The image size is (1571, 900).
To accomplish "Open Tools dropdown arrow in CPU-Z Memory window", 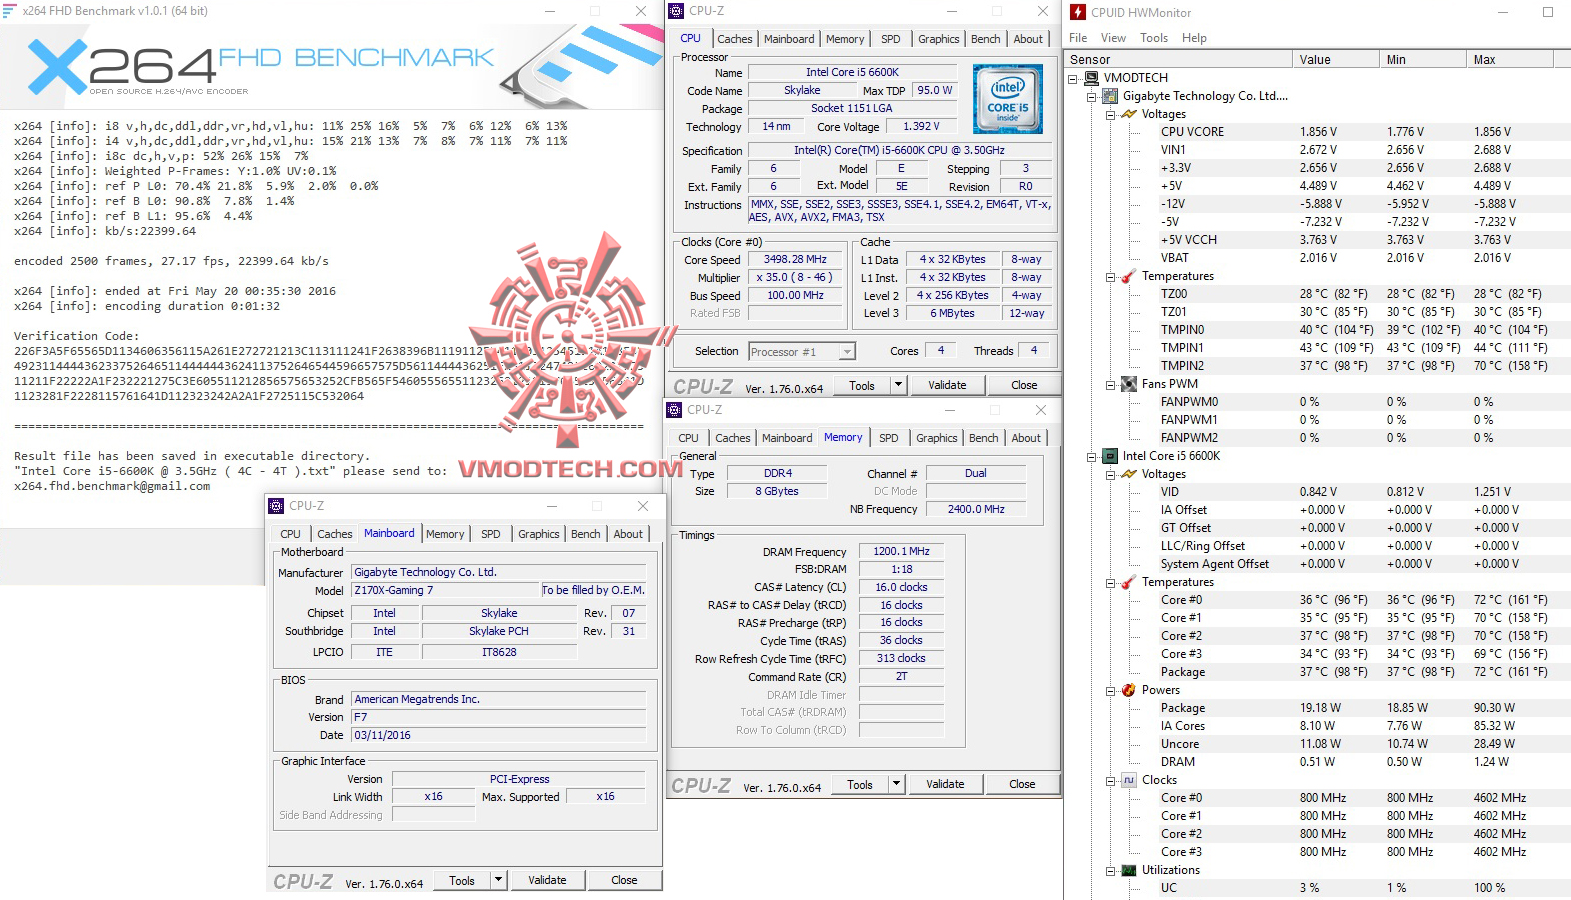I will [896, 784].
